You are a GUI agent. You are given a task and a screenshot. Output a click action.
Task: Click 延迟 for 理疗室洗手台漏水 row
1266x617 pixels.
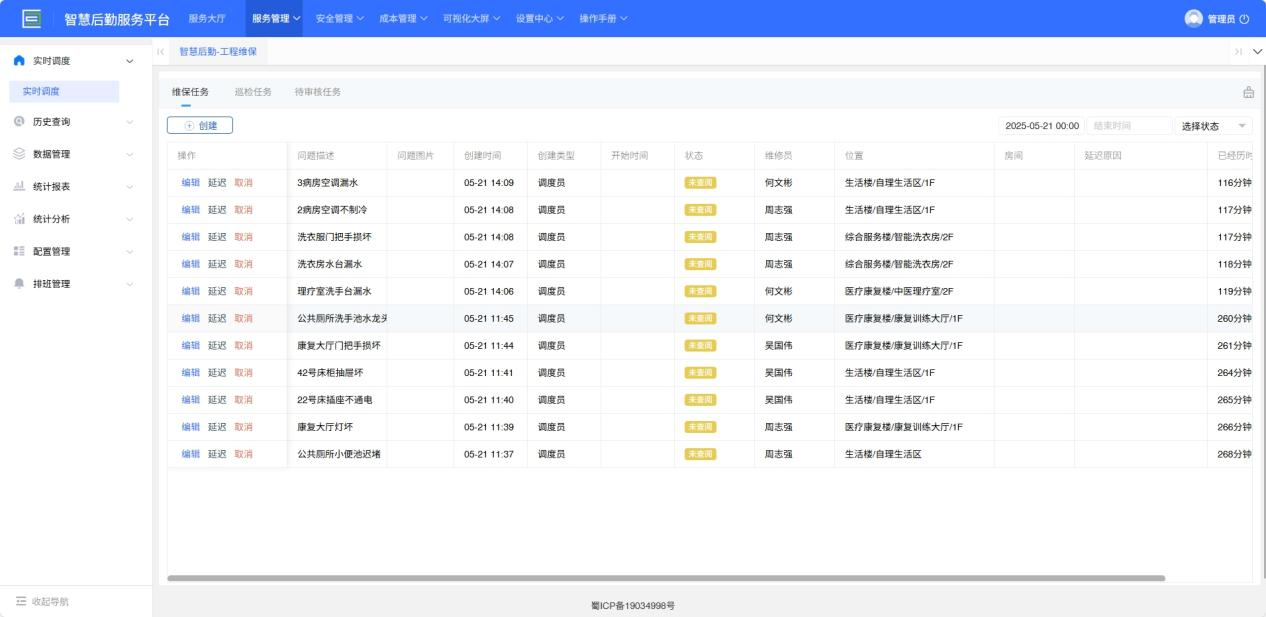click(217, 291)
